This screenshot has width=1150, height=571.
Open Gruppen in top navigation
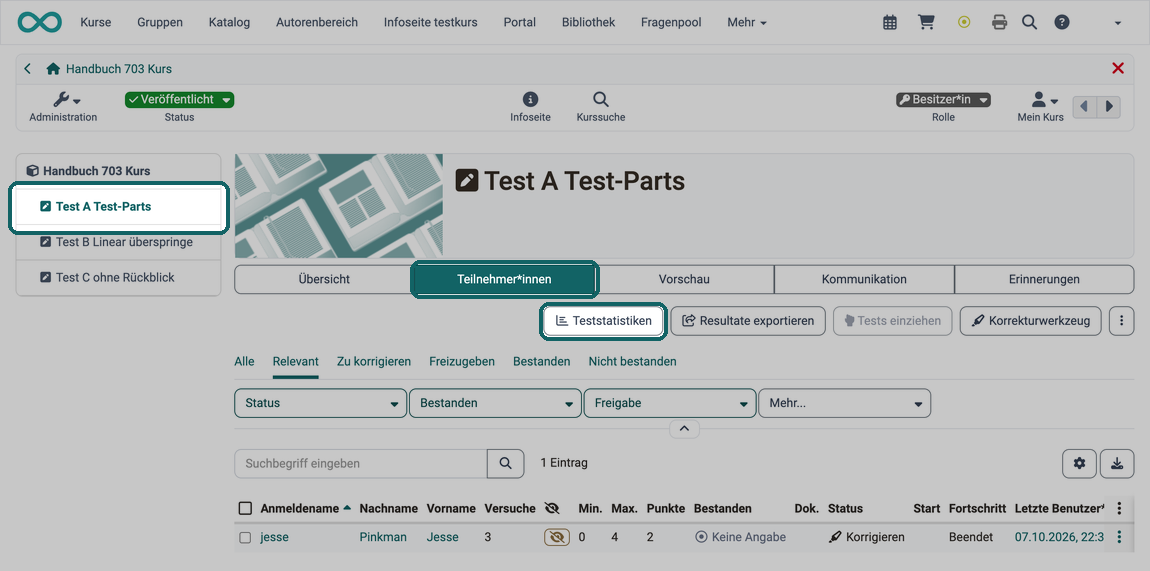point(160,23)
